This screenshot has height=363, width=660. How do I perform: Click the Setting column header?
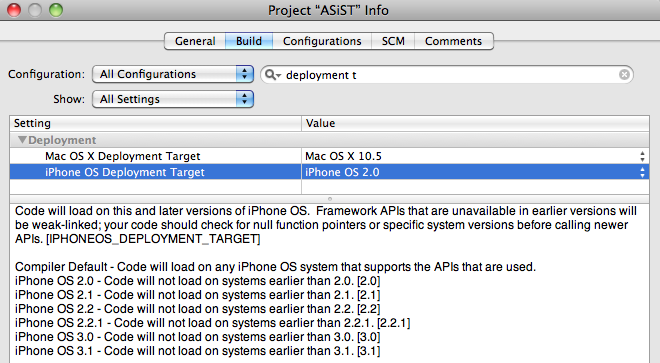(155, 123)
